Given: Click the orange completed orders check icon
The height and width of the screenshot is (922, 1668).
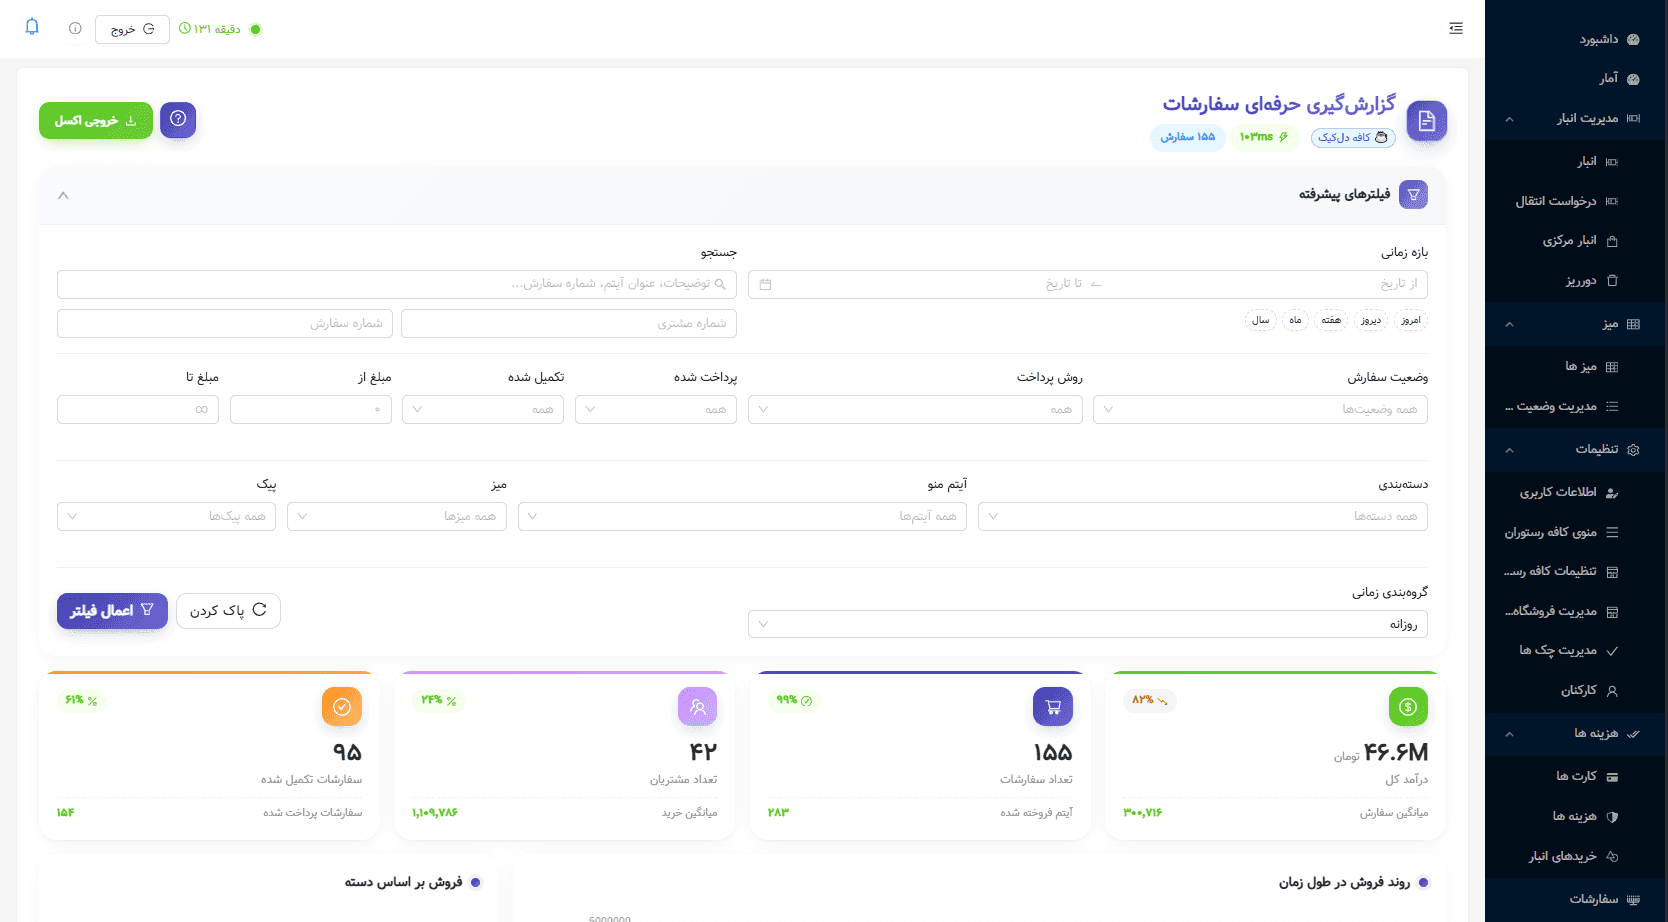Looking at the screenshot, I should pyautogui.click(x=342, y=707).
